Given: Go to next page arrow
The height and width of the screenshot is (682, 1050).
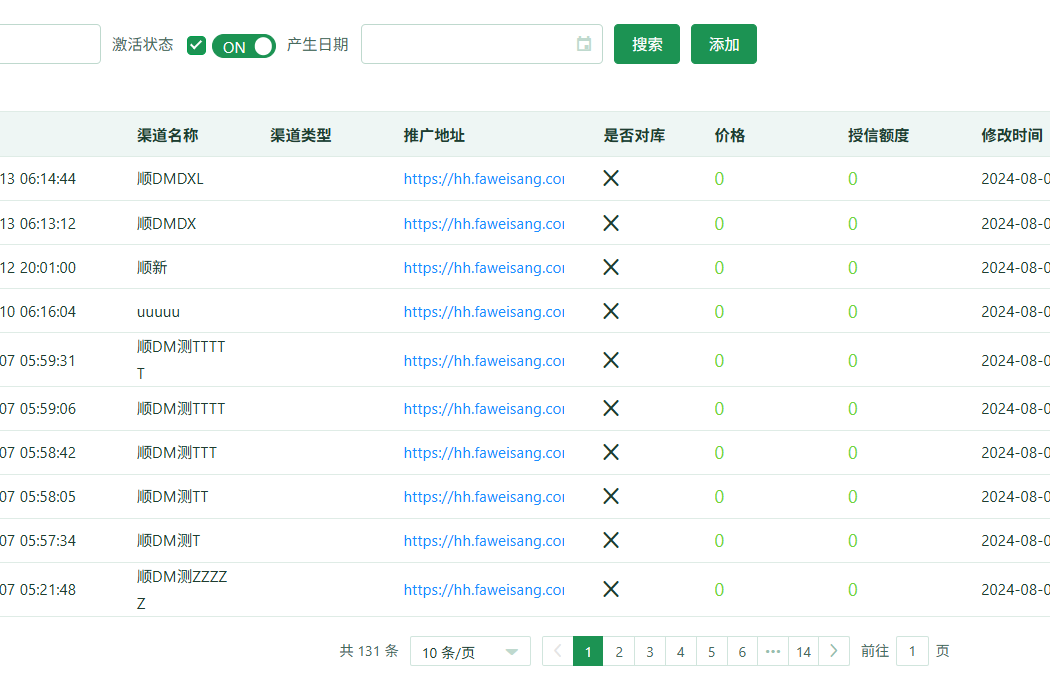Looking at the screenshot, I should (x=834, y=651).
